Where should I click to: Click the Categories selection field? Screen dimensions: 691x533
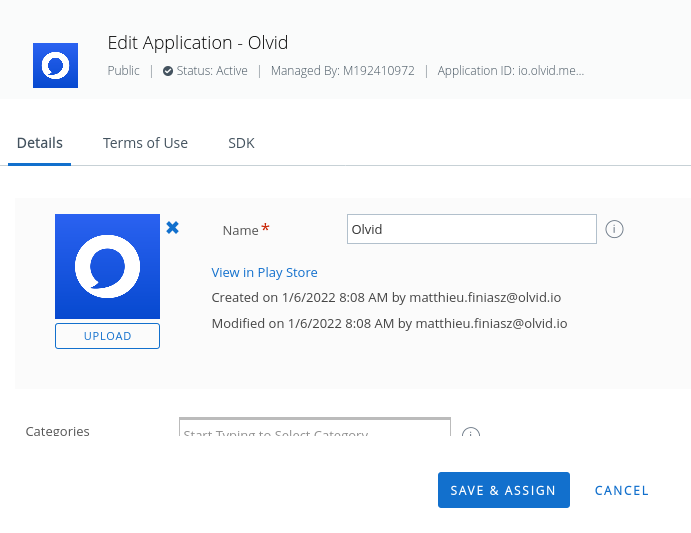point(315,427)
